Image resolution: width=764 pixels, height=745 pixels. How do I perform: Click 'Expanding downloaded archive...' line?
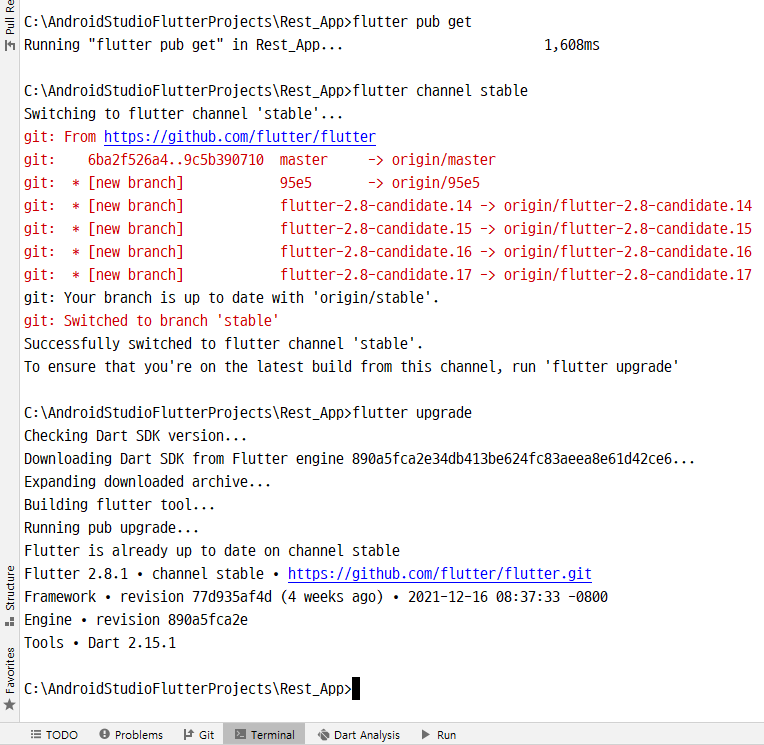(x=148, y=482)
